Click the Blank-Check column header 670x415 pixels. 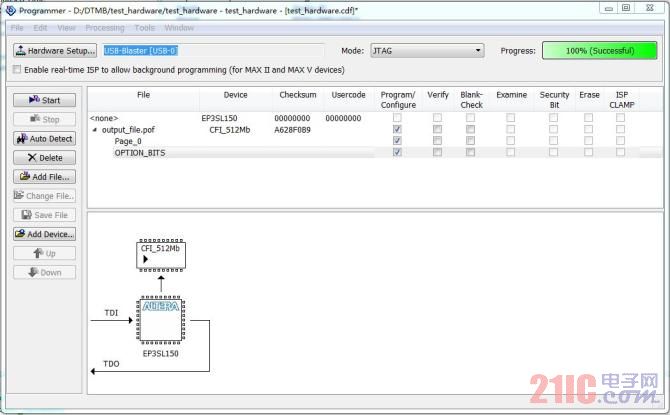click(x=471, y=100)
